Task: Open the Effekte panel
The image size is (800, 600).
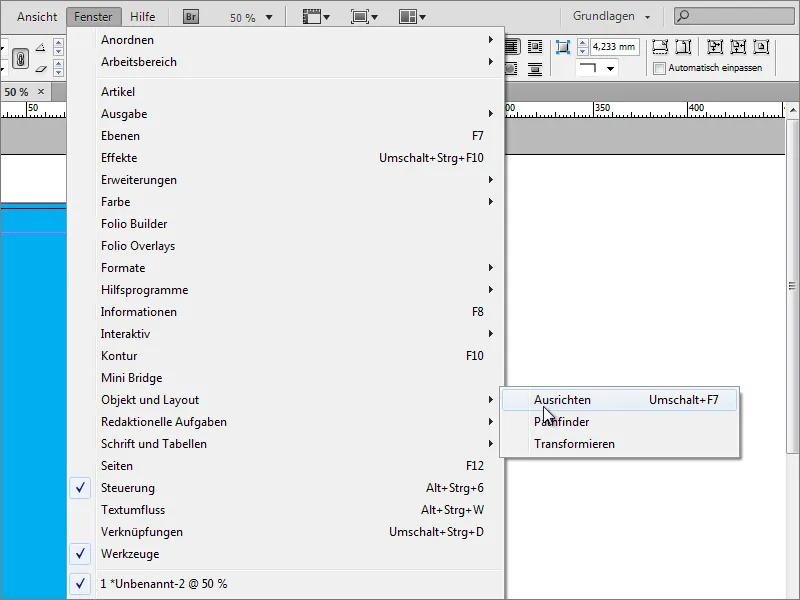Action: (x=287, y=158)
